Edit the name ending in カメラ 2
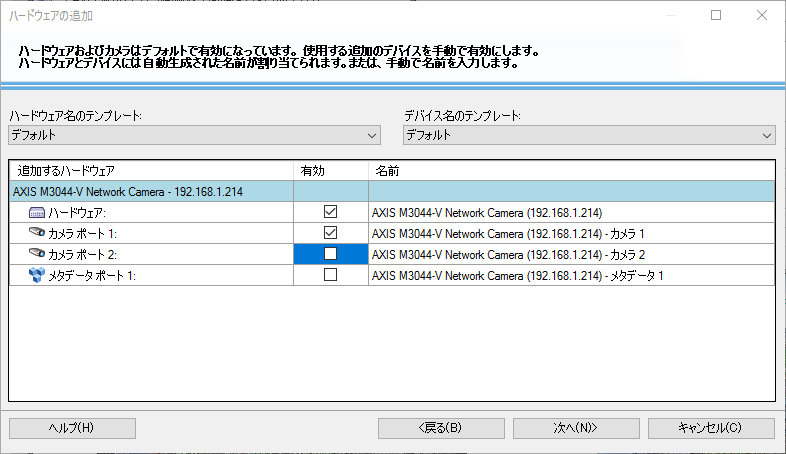This screenshot has width=786, height=454. [x=571, y=255]
